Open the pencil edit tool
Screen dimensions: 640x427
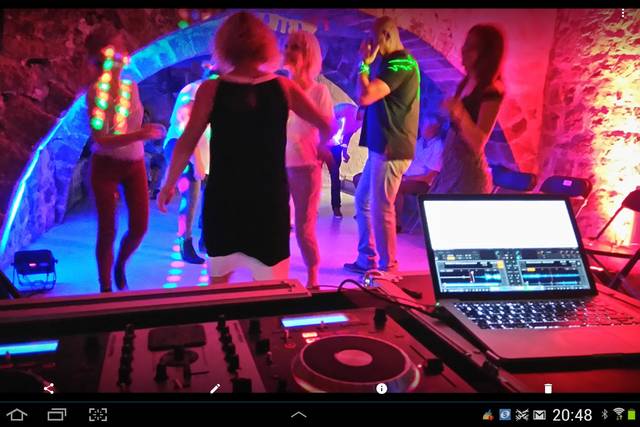pos(215,388)
